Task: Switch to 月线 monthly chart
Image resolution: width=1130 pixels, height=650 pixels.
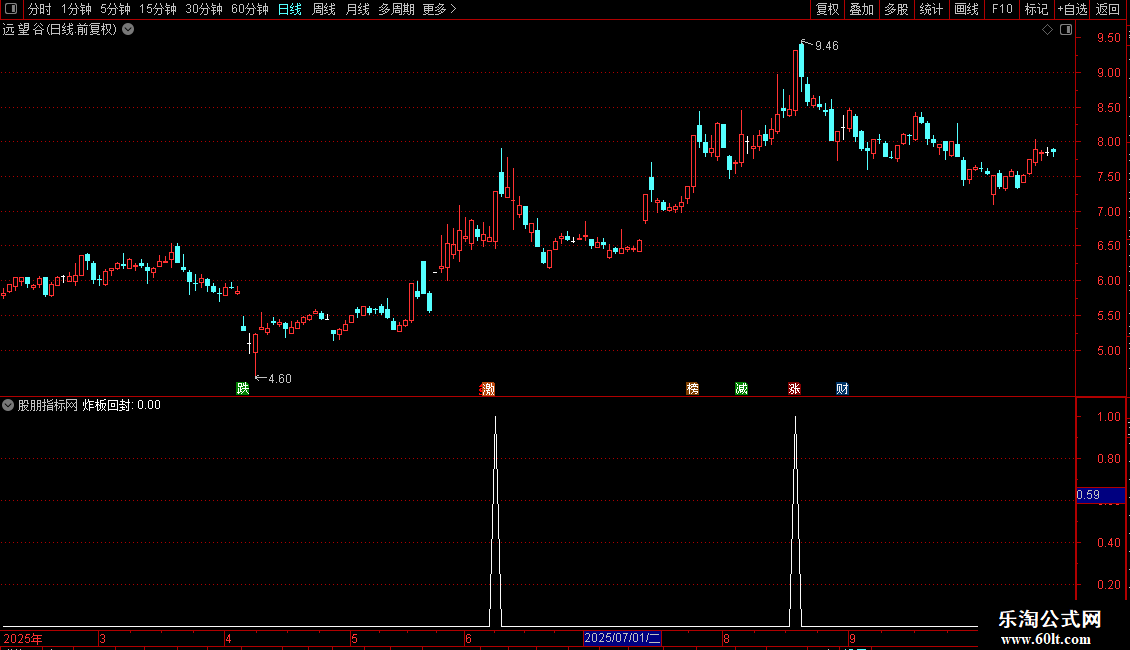Action: (357, 9)
